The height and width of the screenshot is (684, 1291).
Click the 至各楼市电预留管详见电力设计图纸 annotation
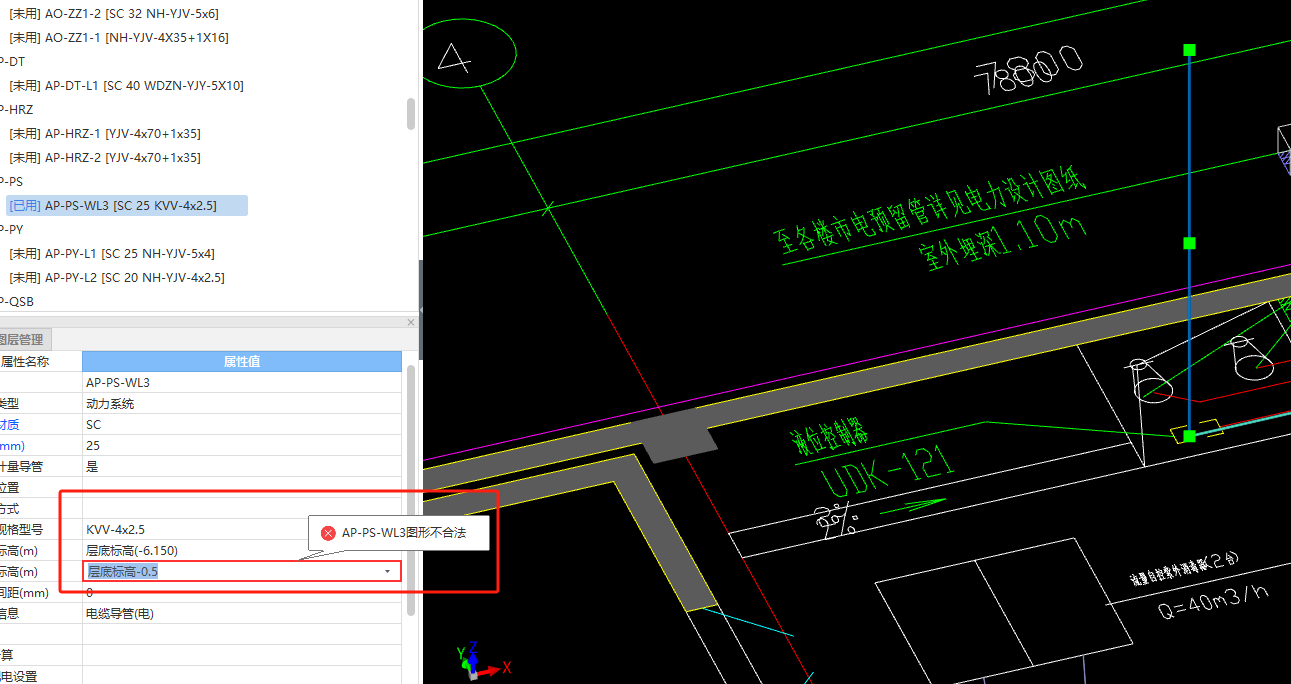point(928,212)
